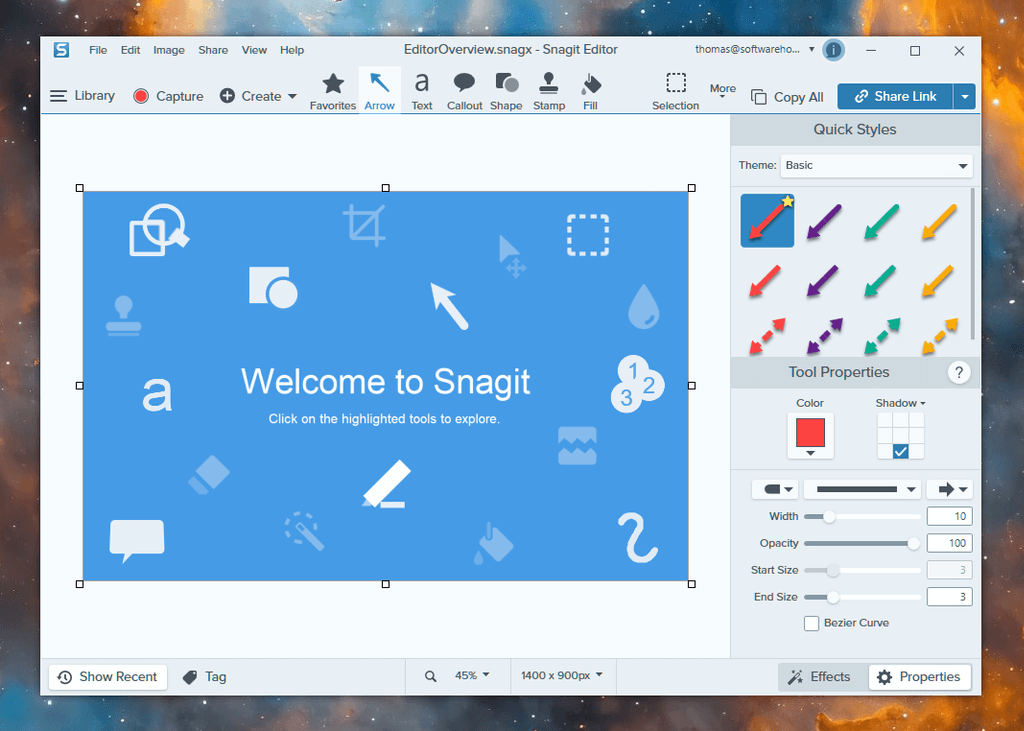The width and height of the screenshot is (1024, 731).
Task: Select purple solid arrow style, first row
Action: [x=824, y=221]
